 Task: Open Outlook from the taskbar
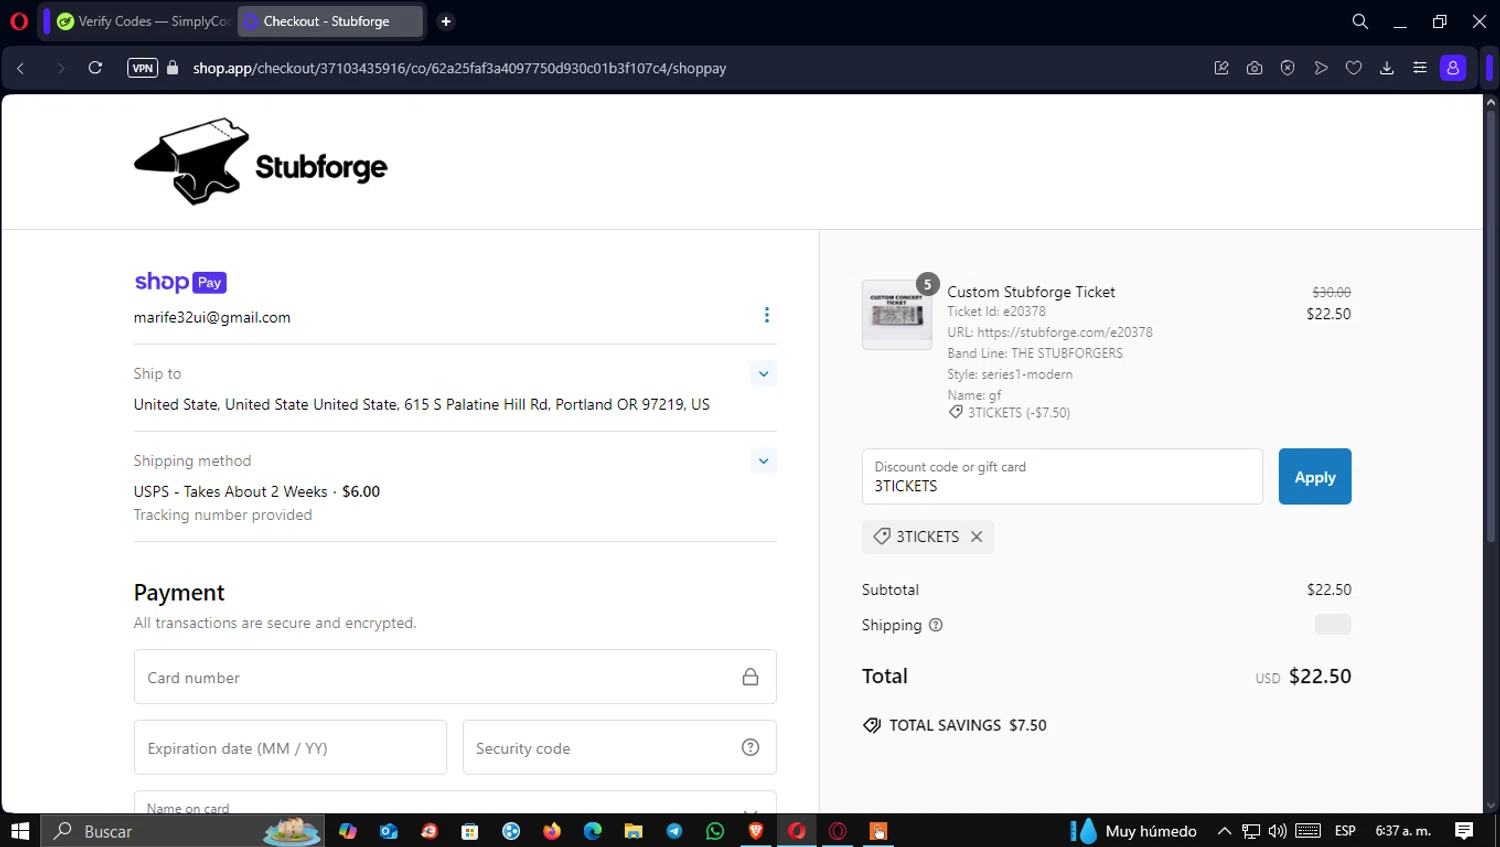pyautogui.click(x=389, y=831)
